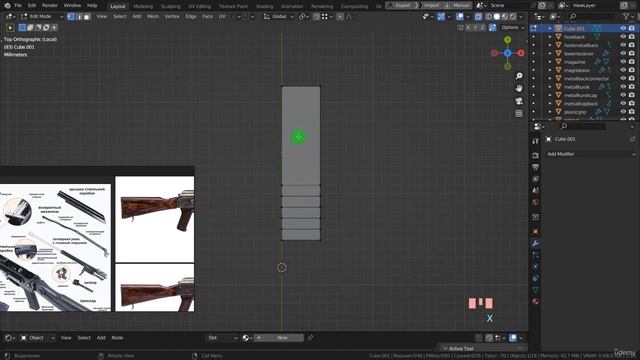Open the Modifiers wrench properties tab
Image resolution: width=640 pixels, height=360 pixels.
click(x=536, y=243)
